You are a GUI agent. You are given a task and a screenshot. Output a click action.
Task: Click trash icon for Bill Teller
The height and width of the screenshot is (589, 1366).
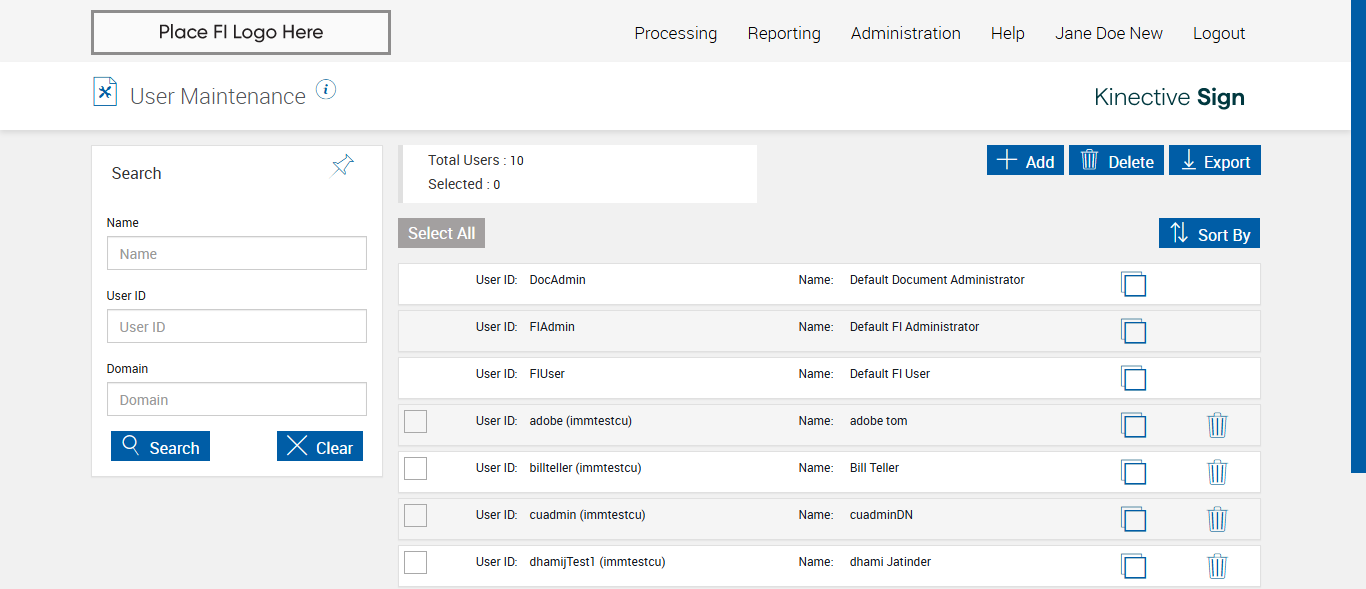pyautogui.click(x=1217, y=472)
